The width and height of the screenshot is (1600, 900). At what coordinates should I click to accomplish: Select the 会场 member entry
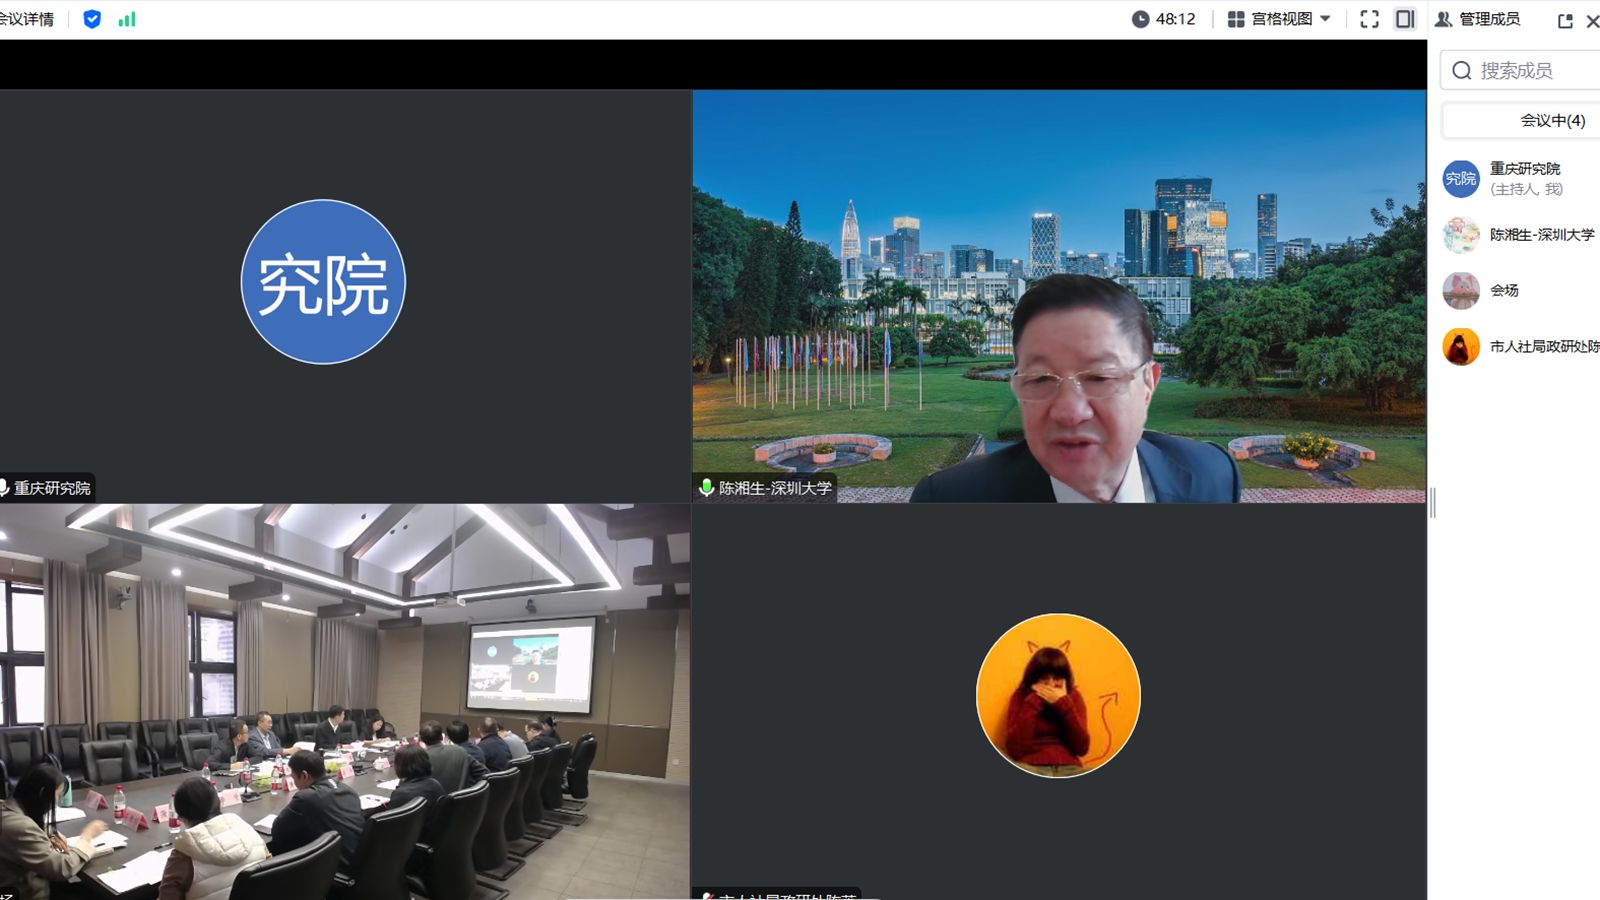click(x=1504, y=291)
